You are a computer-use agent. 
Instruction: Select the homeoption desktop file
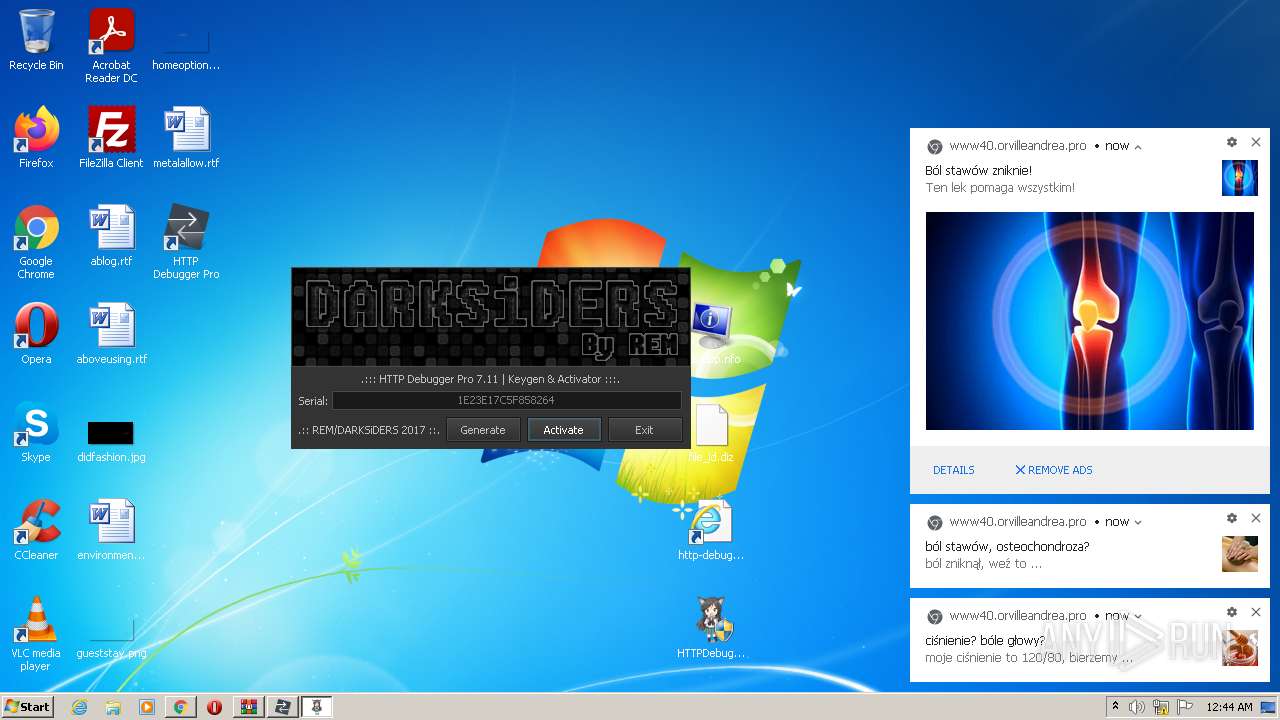186,45
